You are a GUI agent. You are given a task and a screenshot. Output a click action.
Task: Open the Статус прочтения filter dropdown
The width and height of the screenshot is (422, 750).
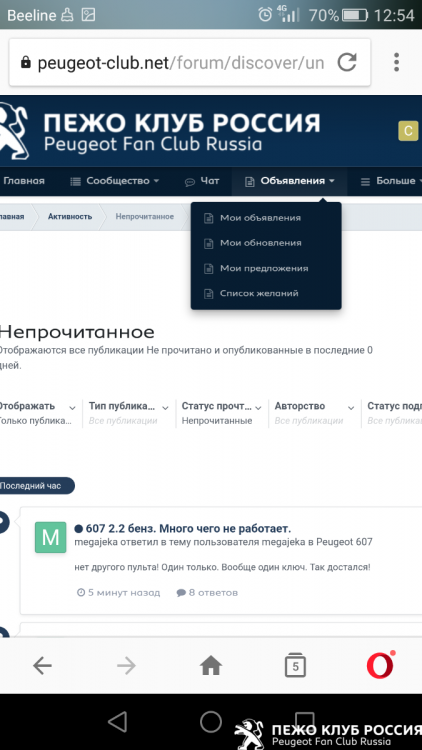(x=222, y=413)
